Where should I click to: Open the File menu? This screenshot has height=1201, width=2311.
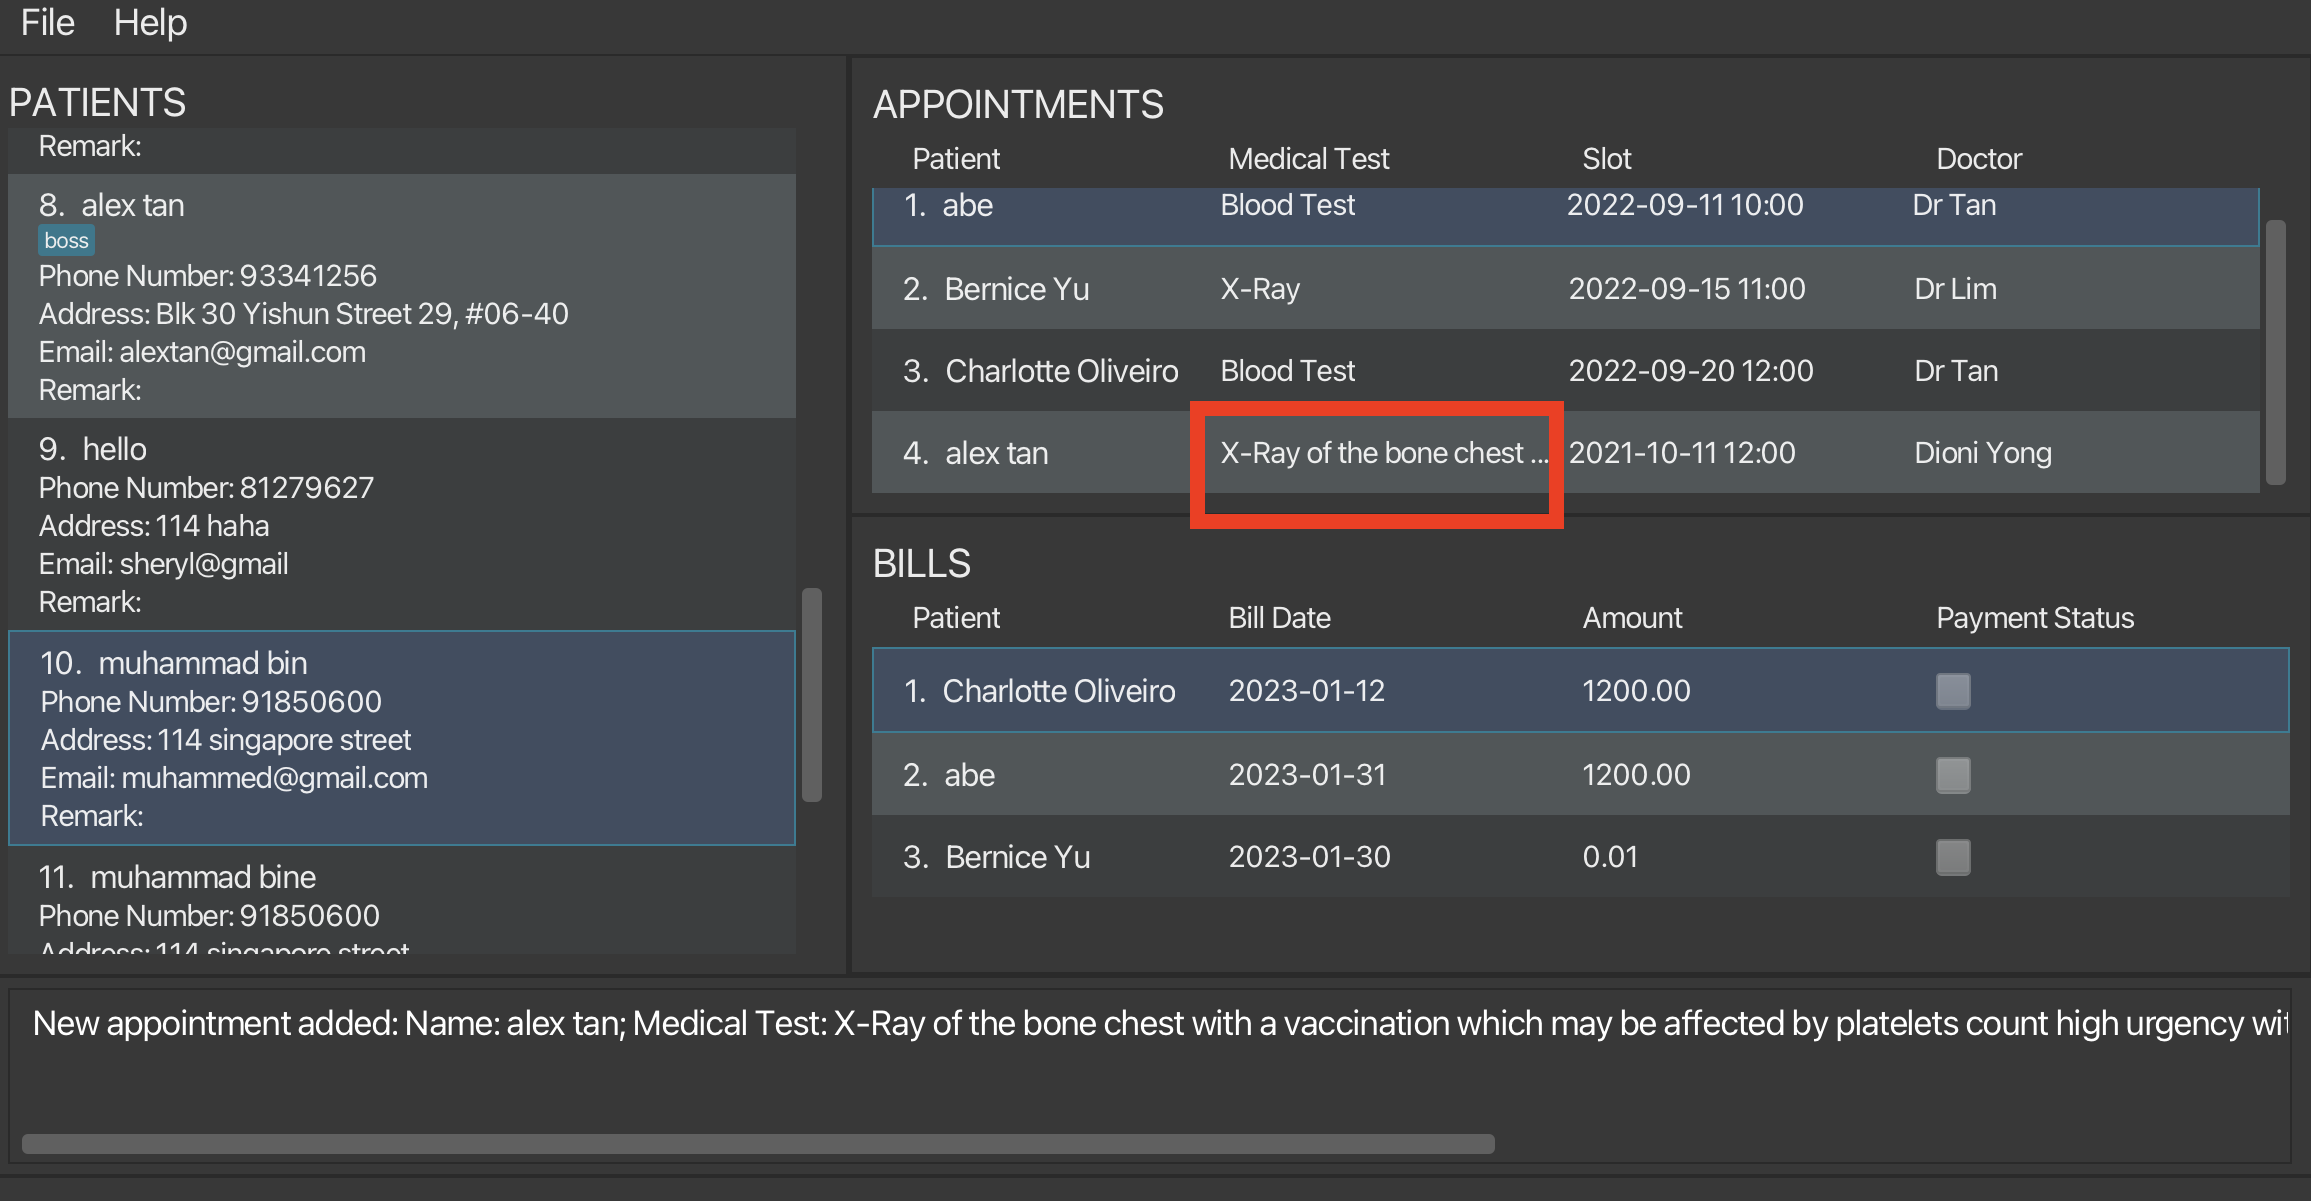pos(47,22)
